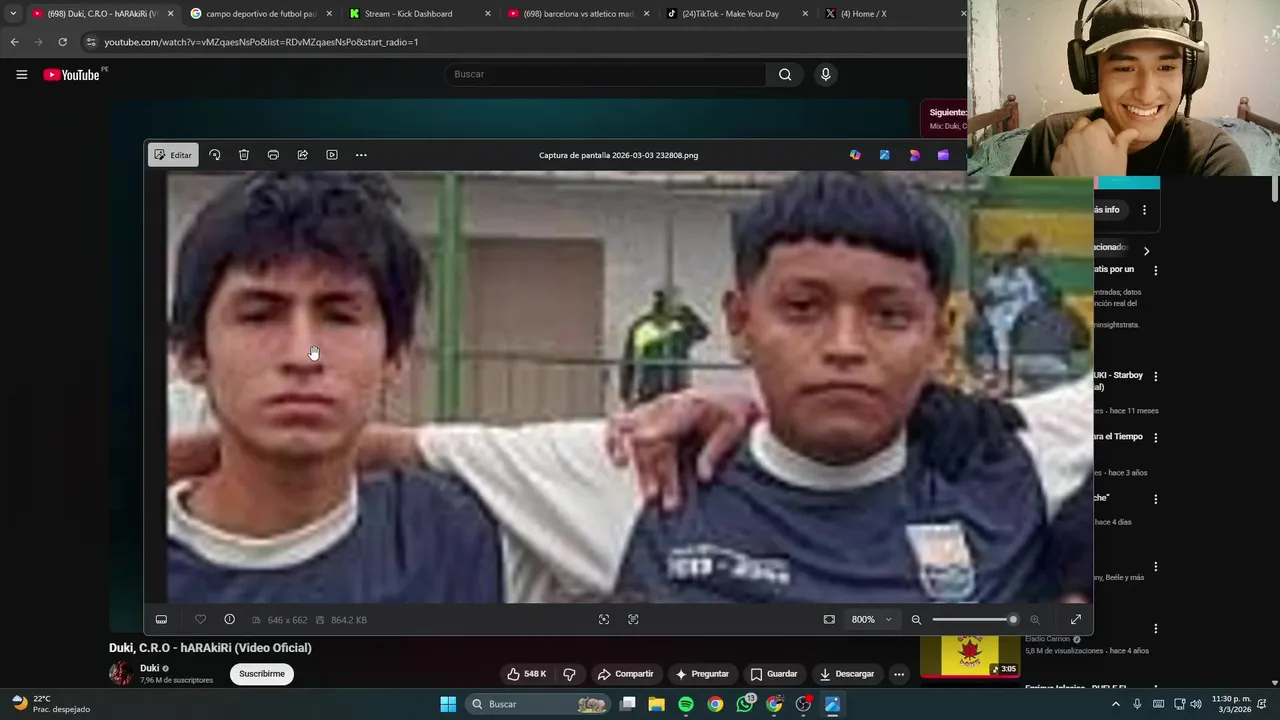
Task: Click the Chrome address bar URL
Action: 261,42
